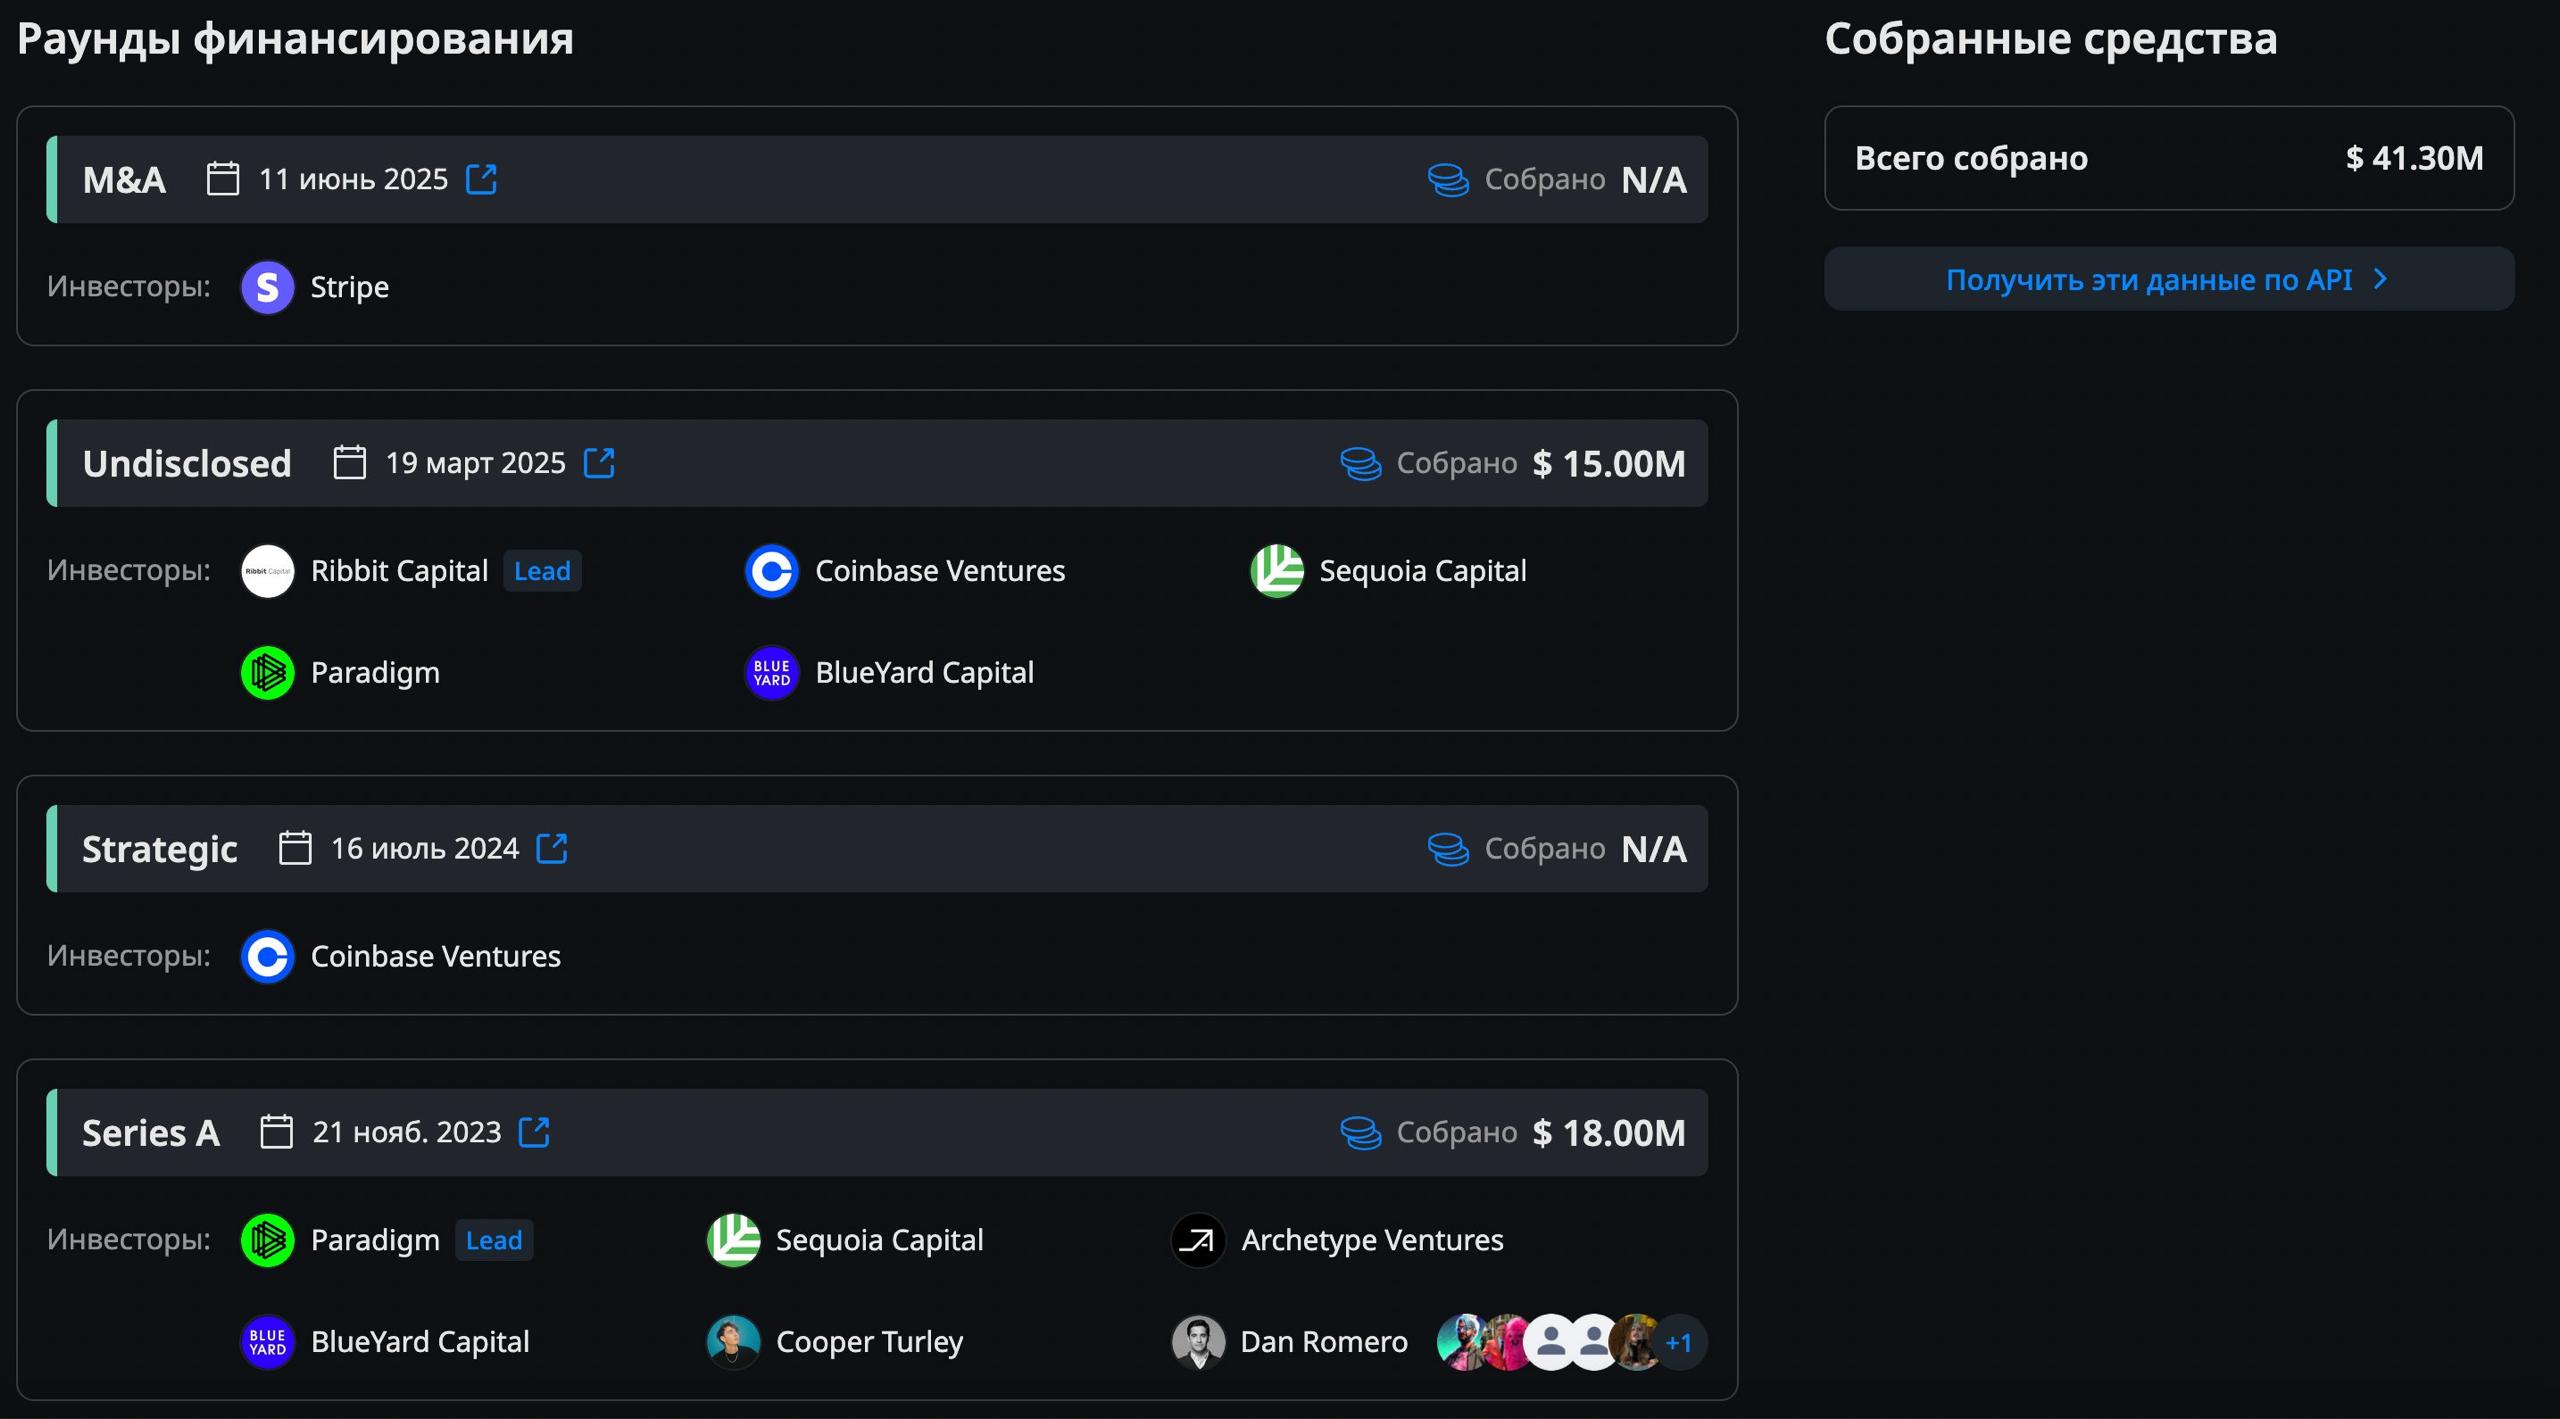
Task: Click chevron on API data button
Action: 2381,279
